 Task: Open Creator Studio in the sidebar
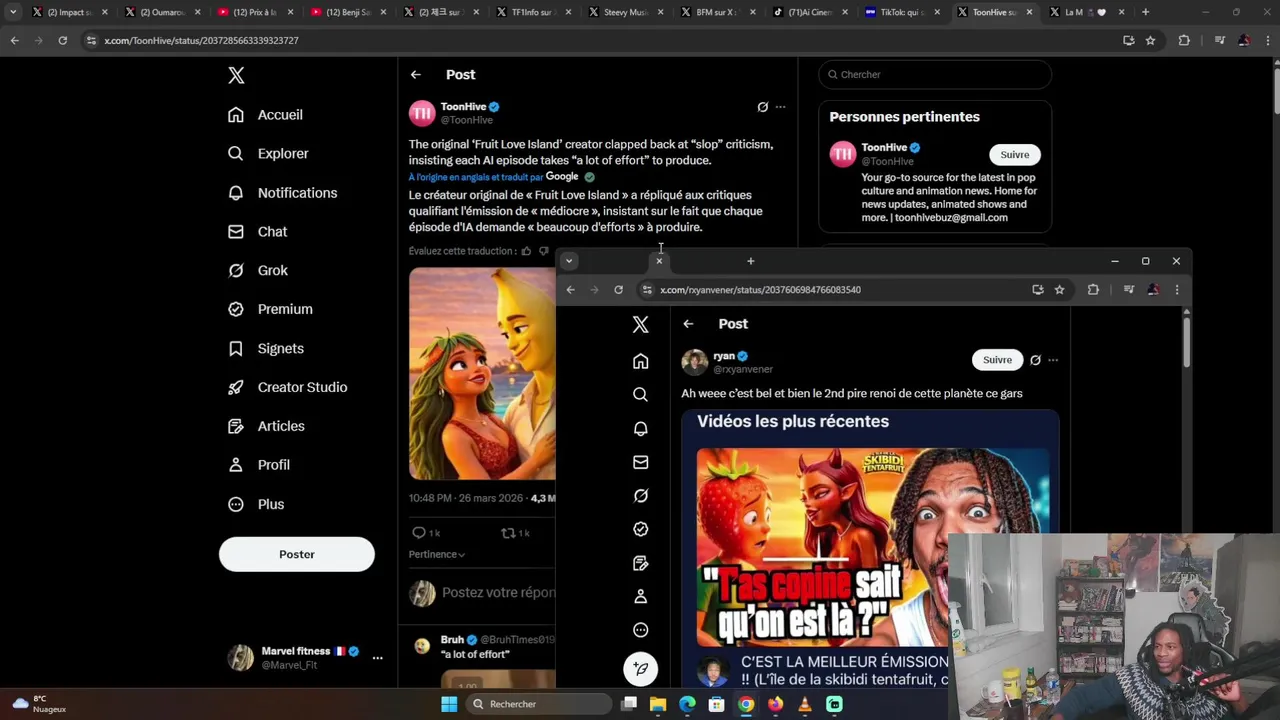tap(287, 388)
